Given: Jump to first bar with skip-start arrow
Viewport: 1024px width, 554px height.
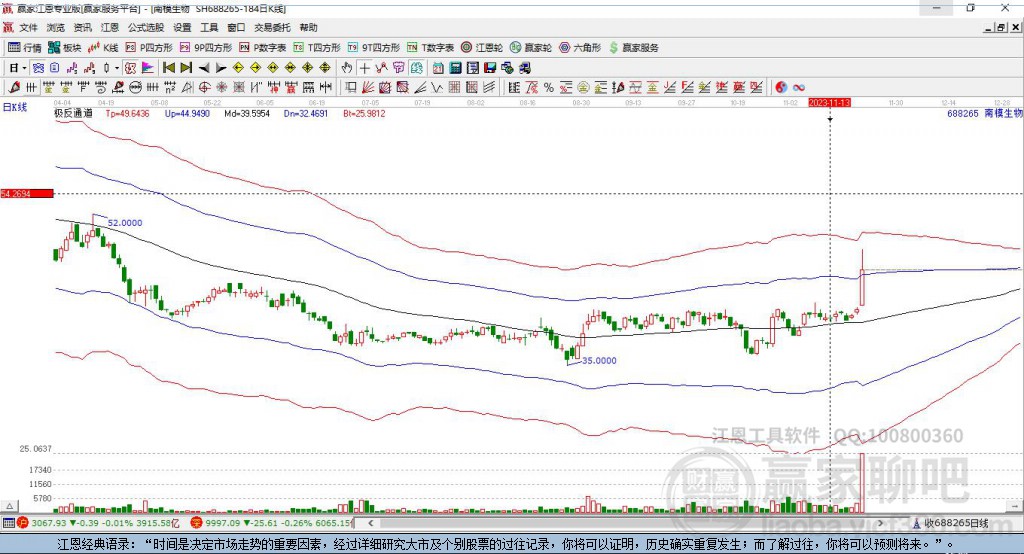Looking at the screenshot, I should coord(168,68).
